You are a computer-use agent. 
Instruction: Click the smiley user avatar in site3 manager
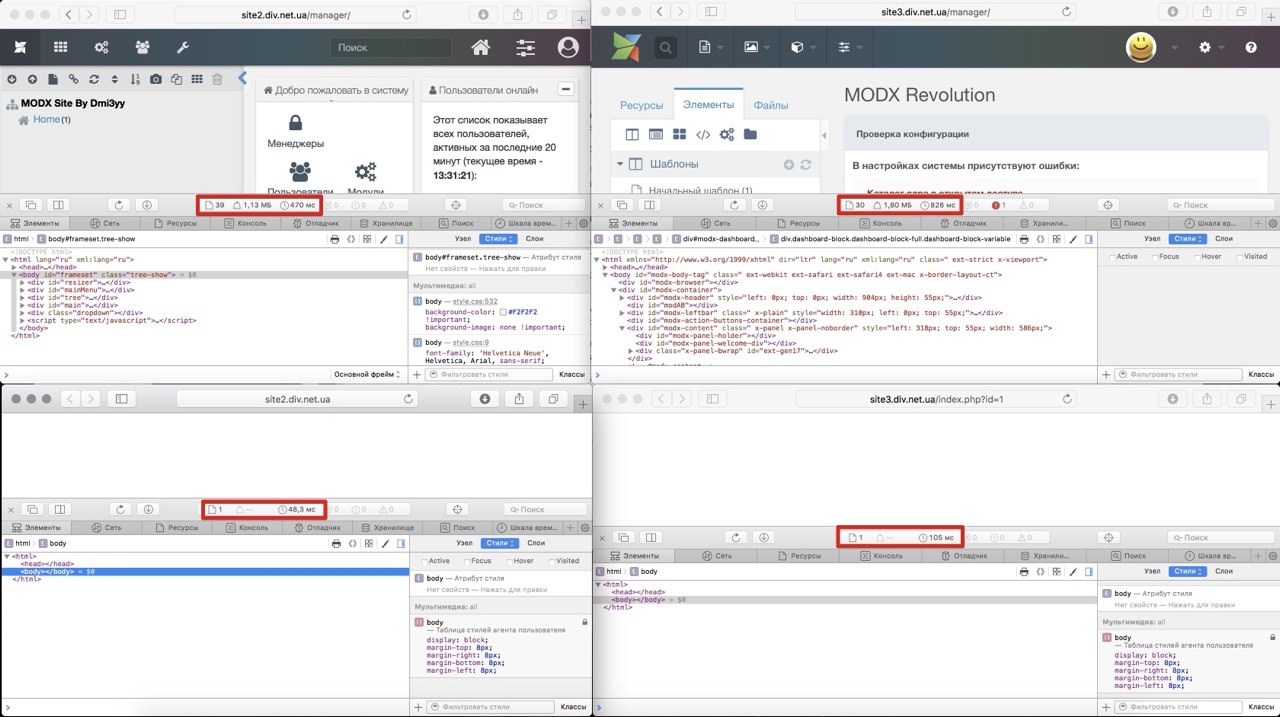1142,47
